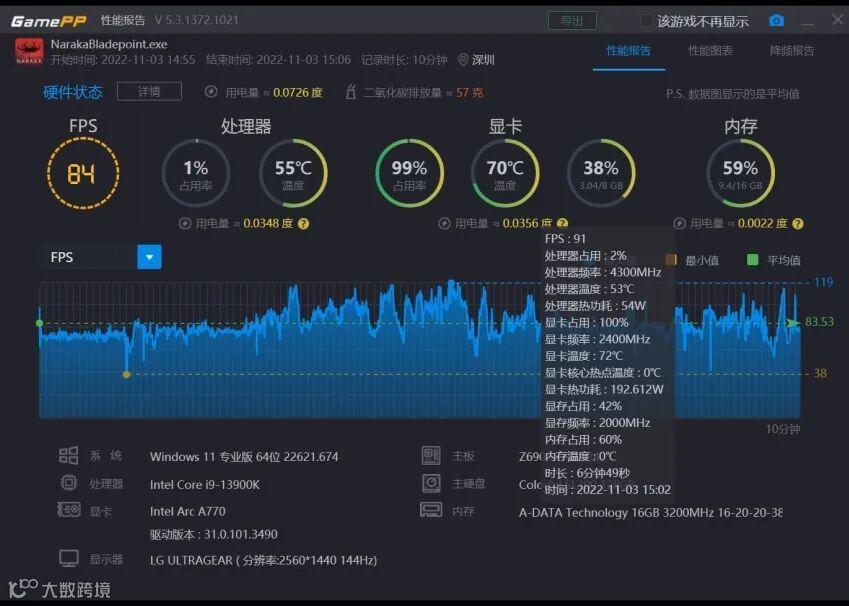Viewport: 849px width, 606px height.
Task: Click the CPU usage 1% gauge
Action: (x=195, y=173)
